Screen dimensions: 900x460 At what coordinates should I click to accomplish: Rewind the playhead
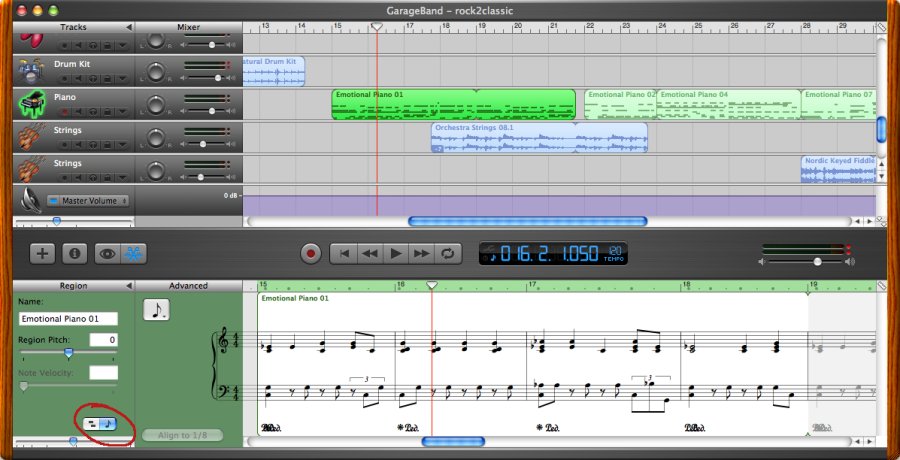tap(370, 253)
